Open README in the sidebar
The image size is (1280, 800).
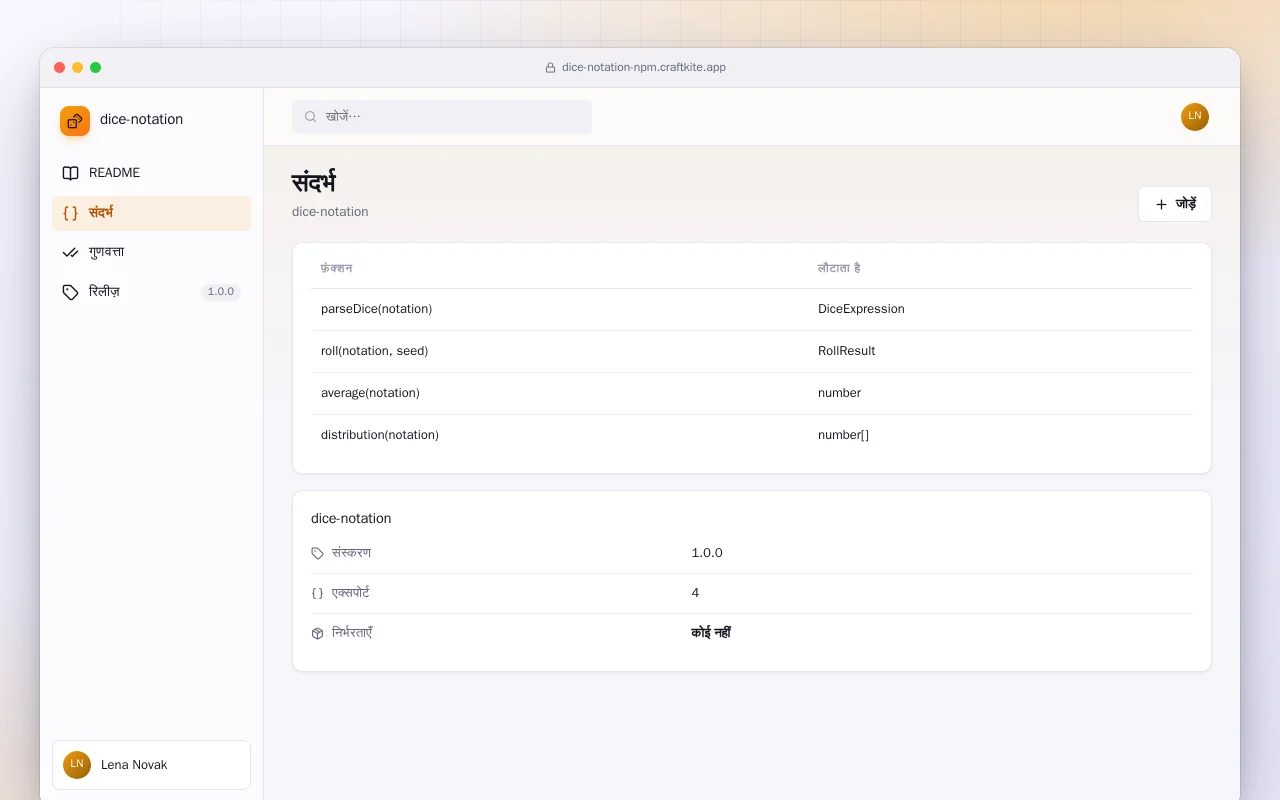(x=151, y=173)
